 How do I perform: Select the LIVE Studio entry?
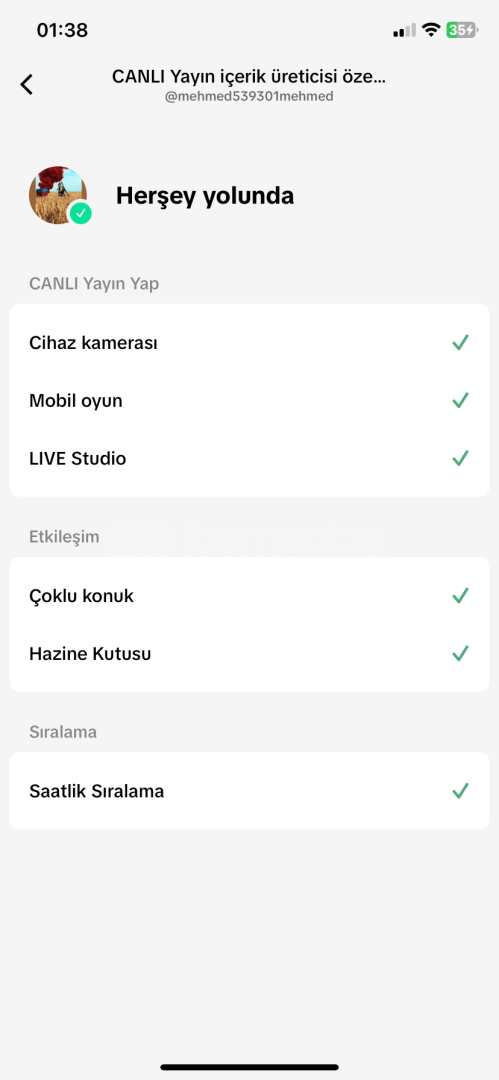pos(250,458)
